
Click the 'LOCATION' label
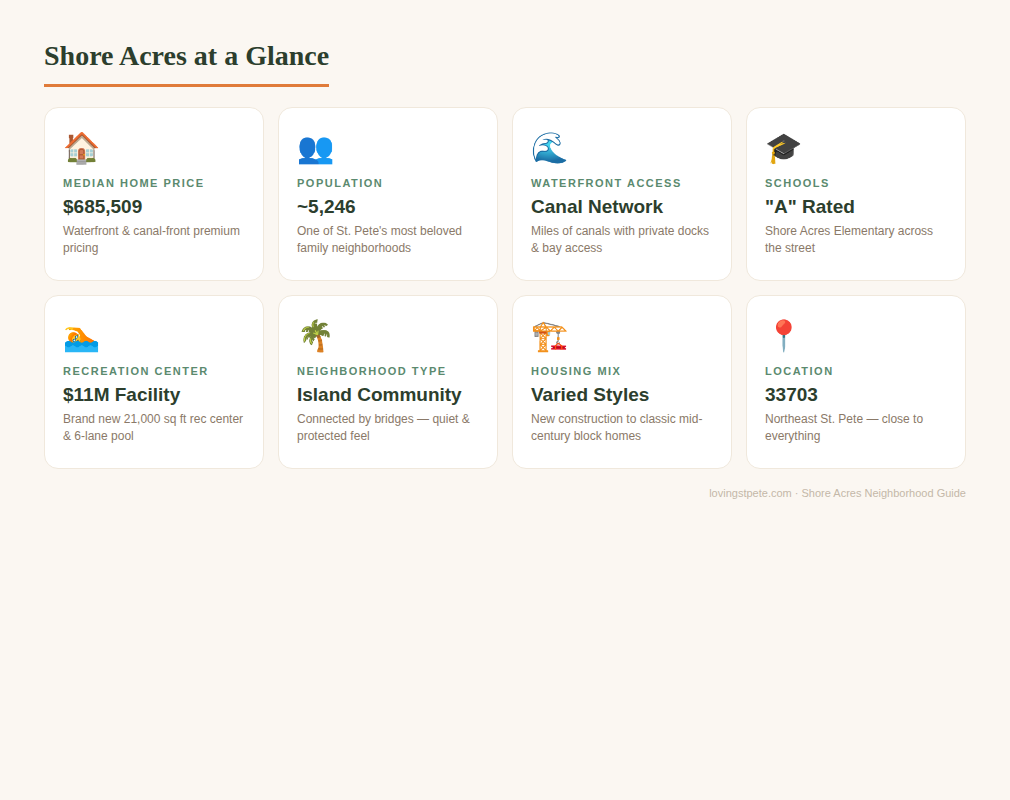[799, 371]
